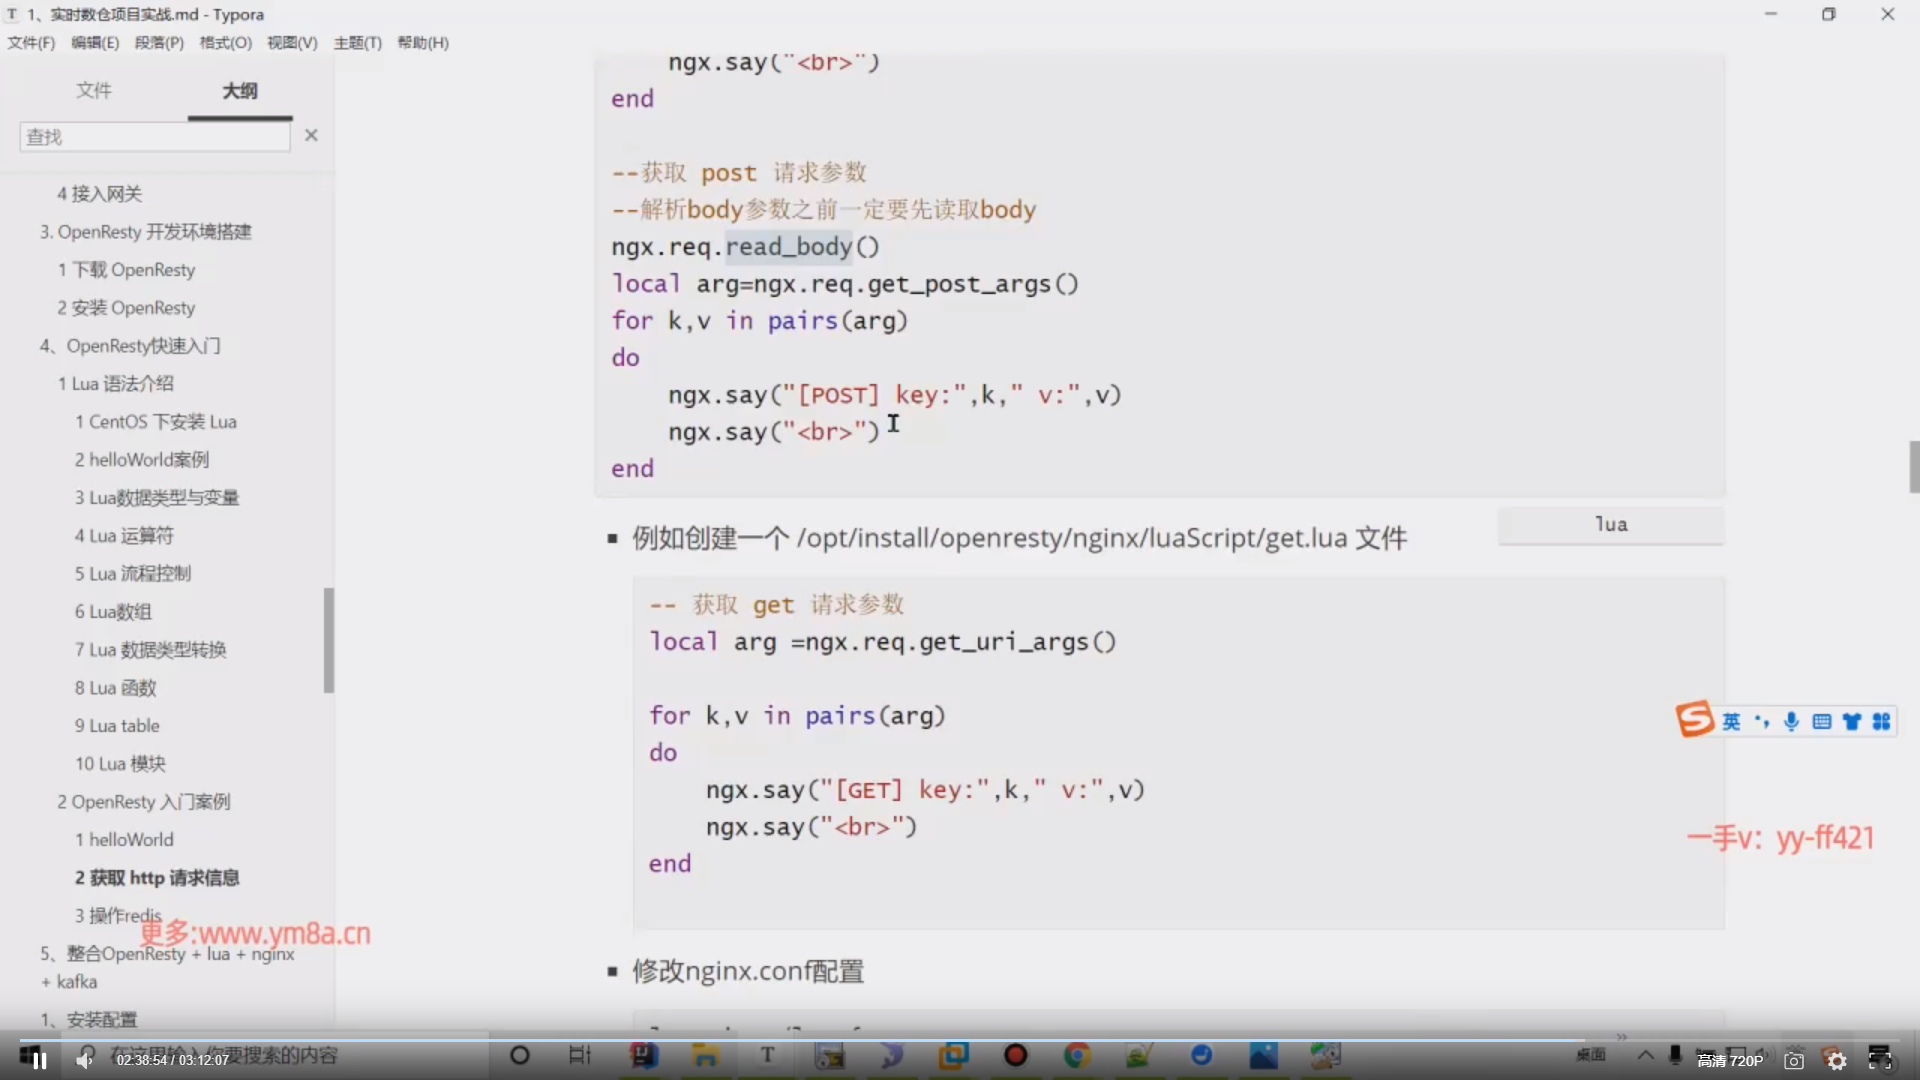Change code block language lua field

coord(1610,525)
